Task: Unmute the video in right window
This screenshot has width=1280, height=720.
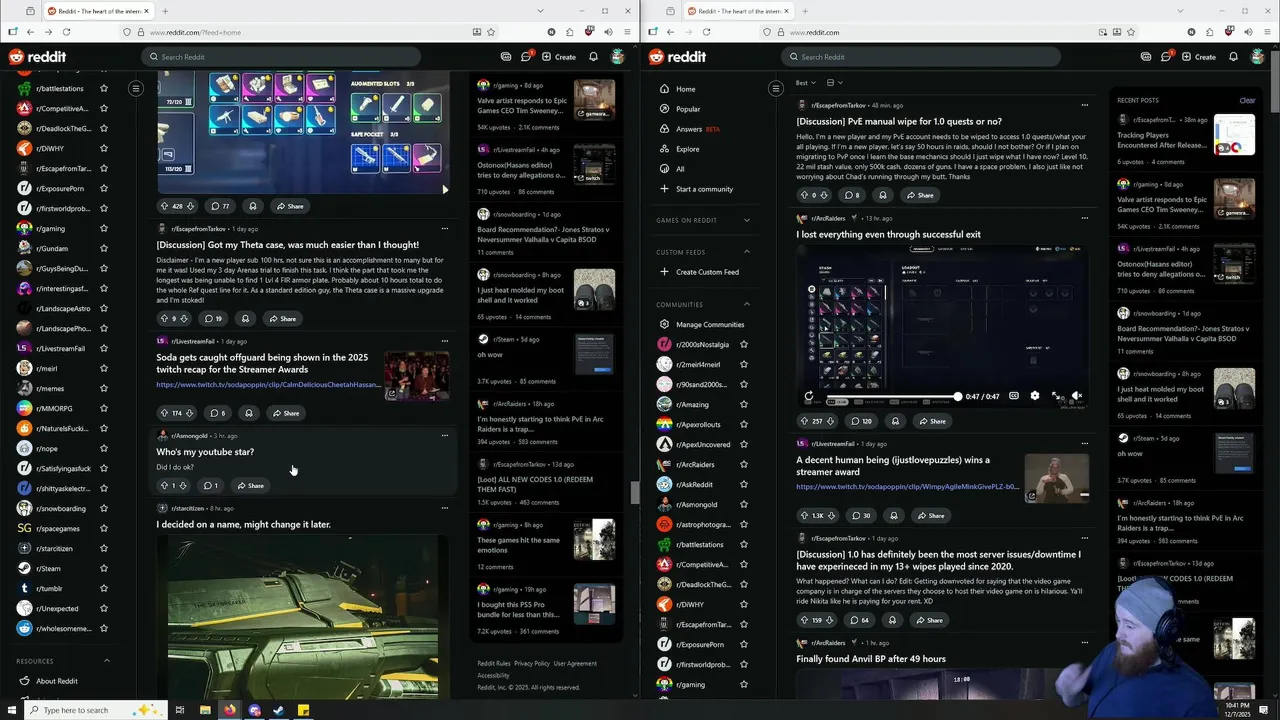Action: [x=1077, y=396]
